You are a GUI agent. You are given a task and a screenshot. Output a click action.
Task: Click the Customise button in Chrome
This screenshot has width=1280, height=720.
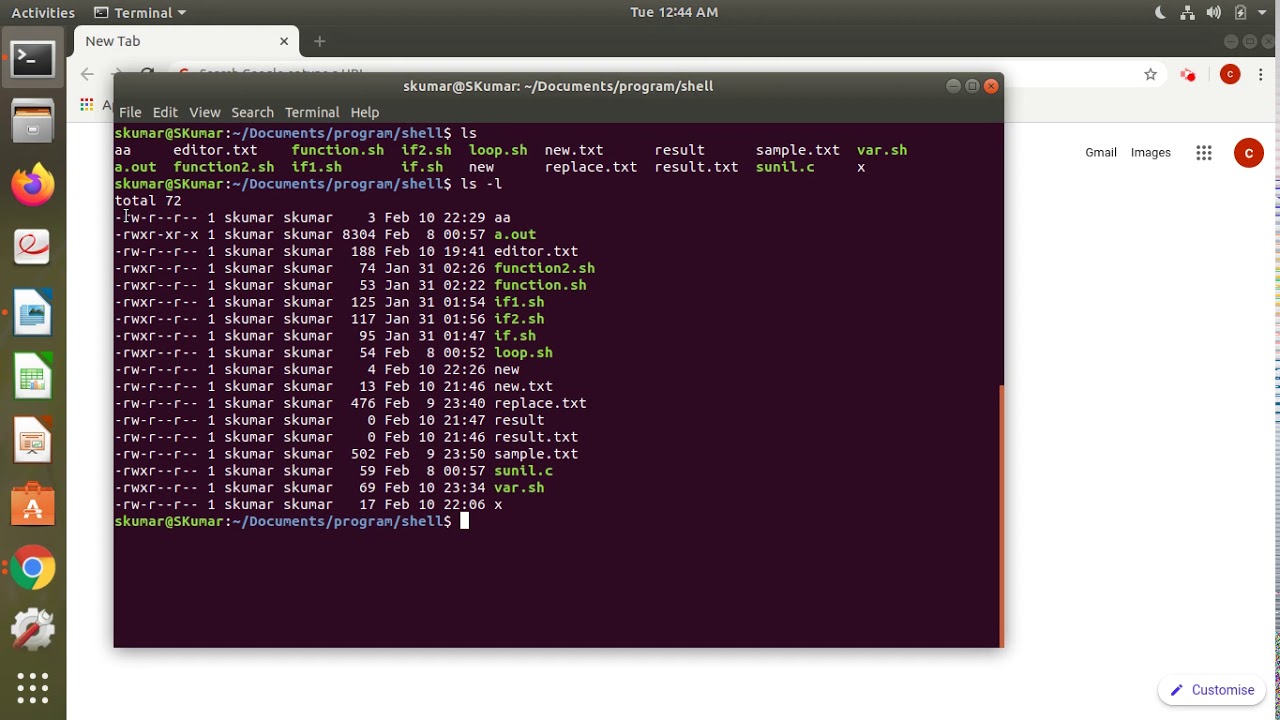(x=1212, y=690)
